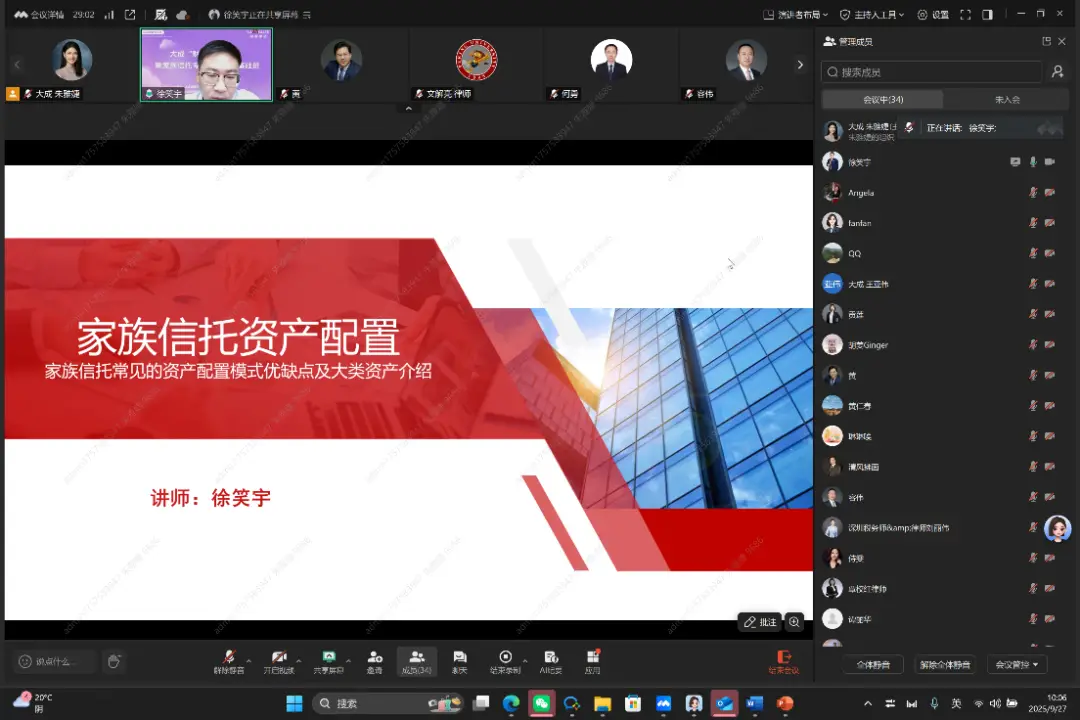
Task: Turn on your camera with 开启视频
Action: 280,661
